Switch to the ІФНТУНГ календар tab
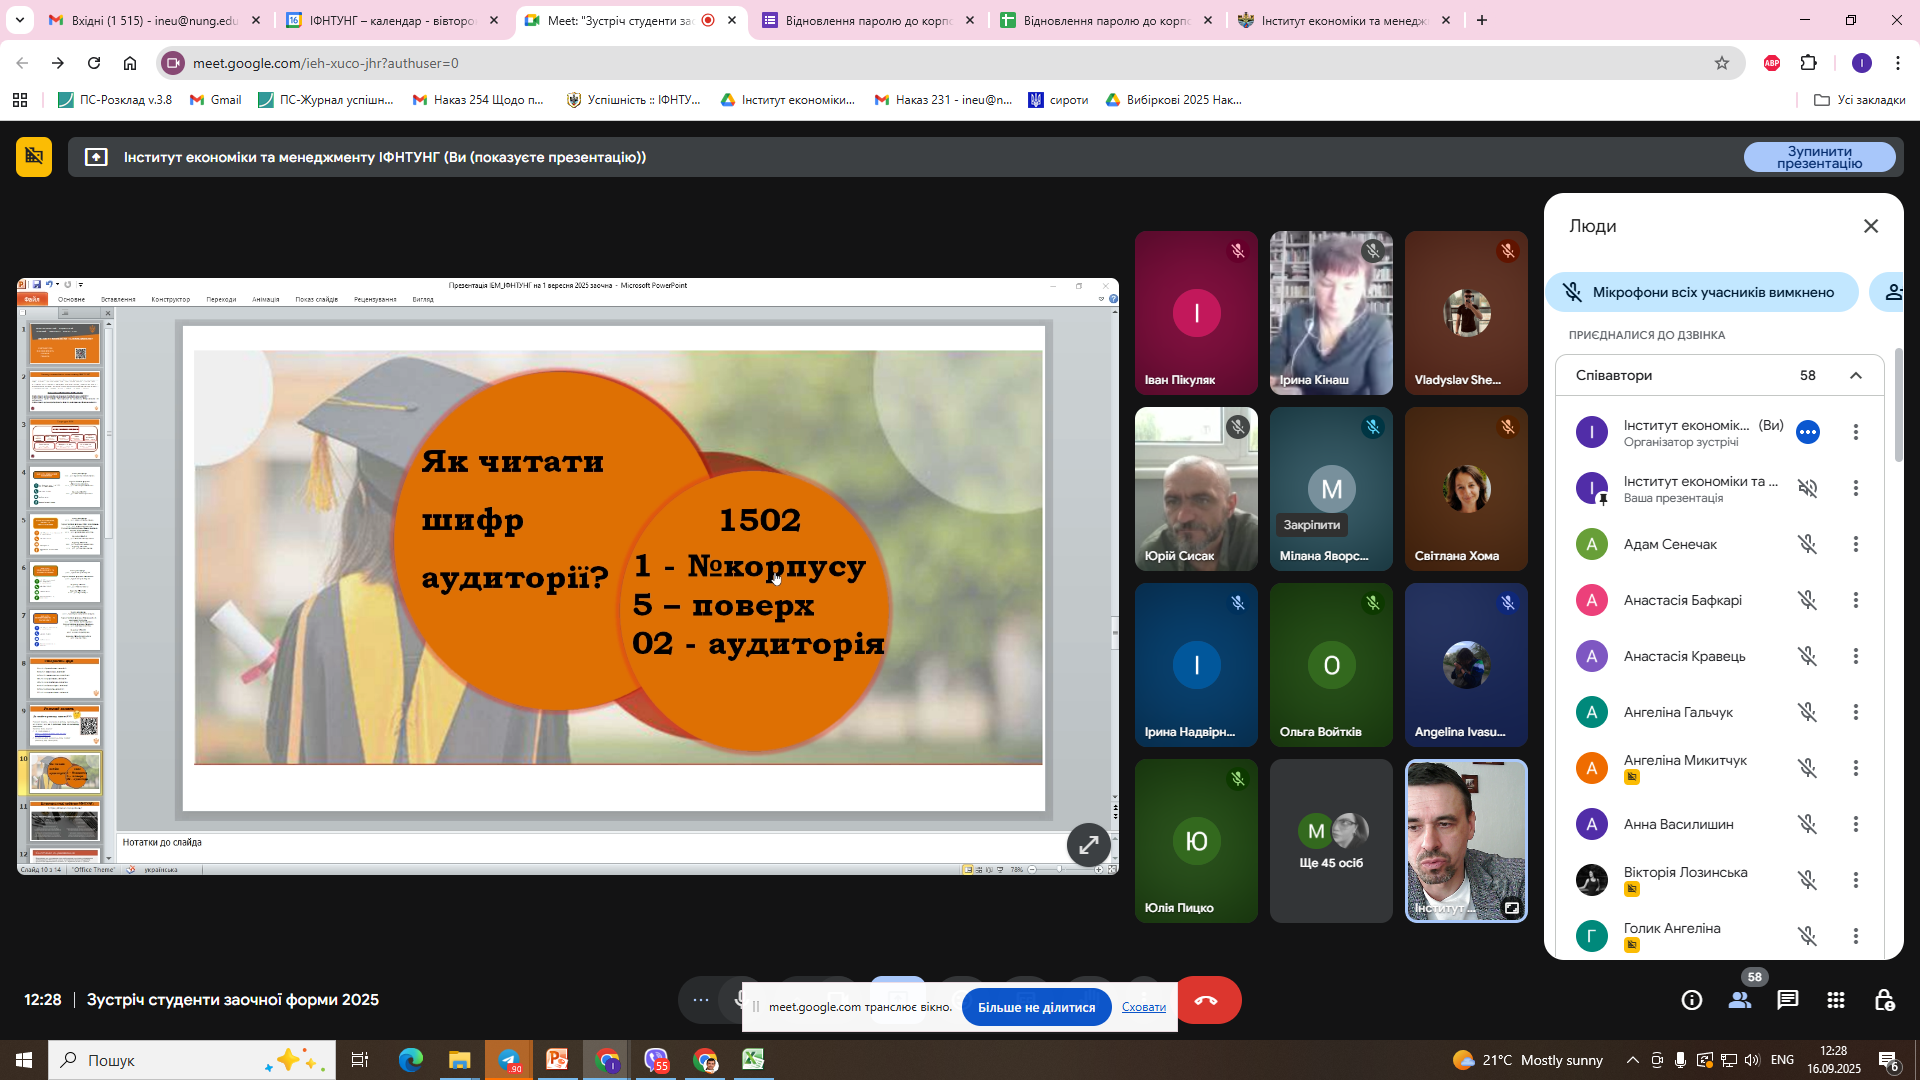Viewport: 1920px width, 1080px height. pos(392,20)
